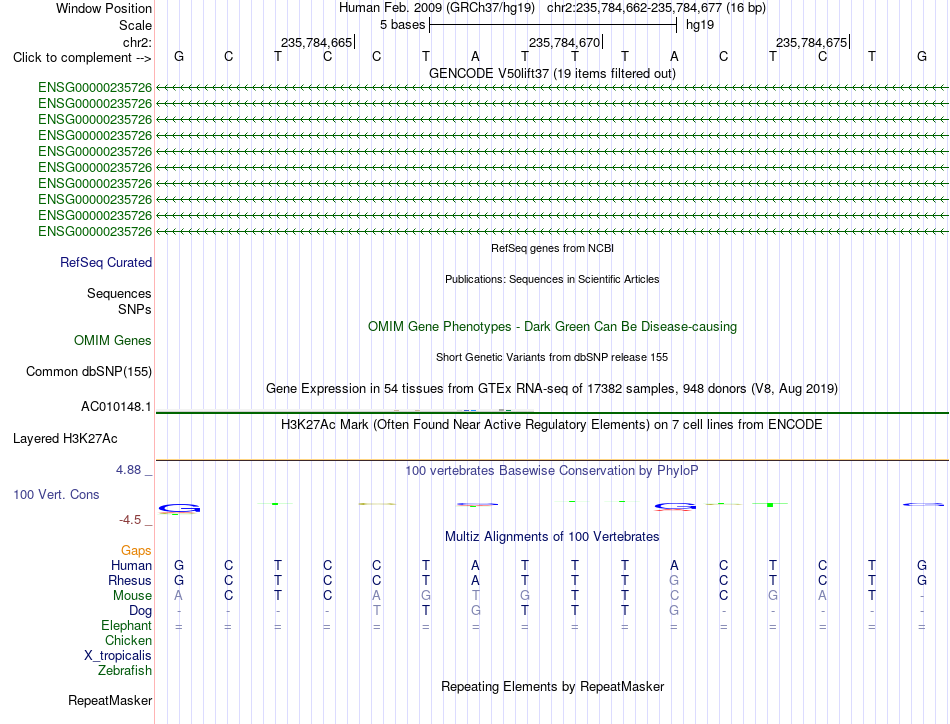The width and height of the screenshot is (950, 724).
Task: Select the Zebrafish species label
Action: tap(124, 671)
